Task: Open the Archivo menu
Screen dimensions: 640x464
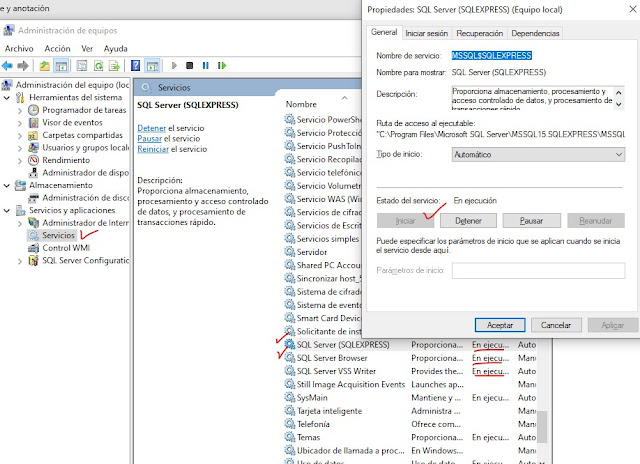Action: point(19,49)
